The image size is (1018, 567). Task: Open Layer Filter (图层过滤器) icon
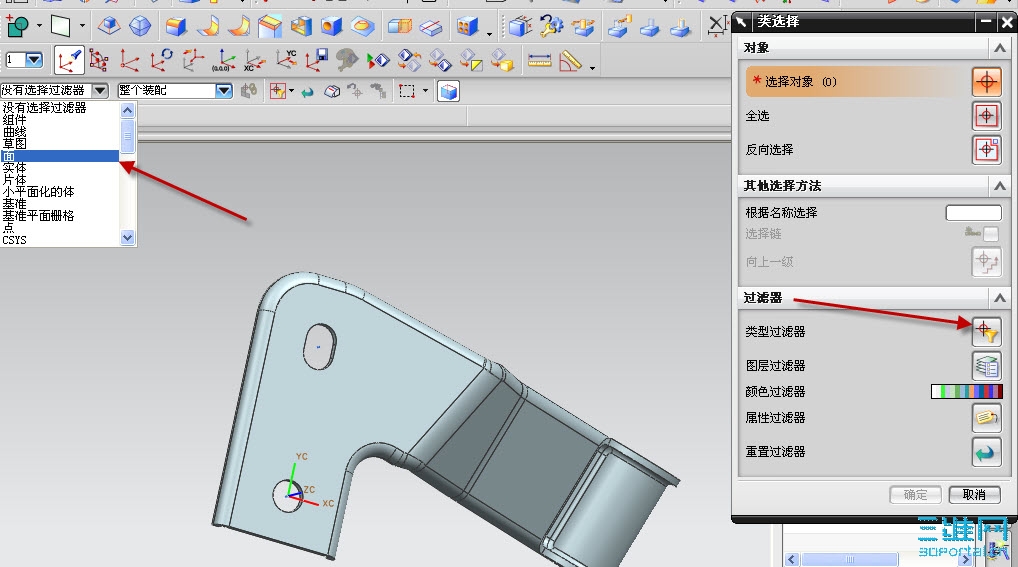tap(986, 366)
